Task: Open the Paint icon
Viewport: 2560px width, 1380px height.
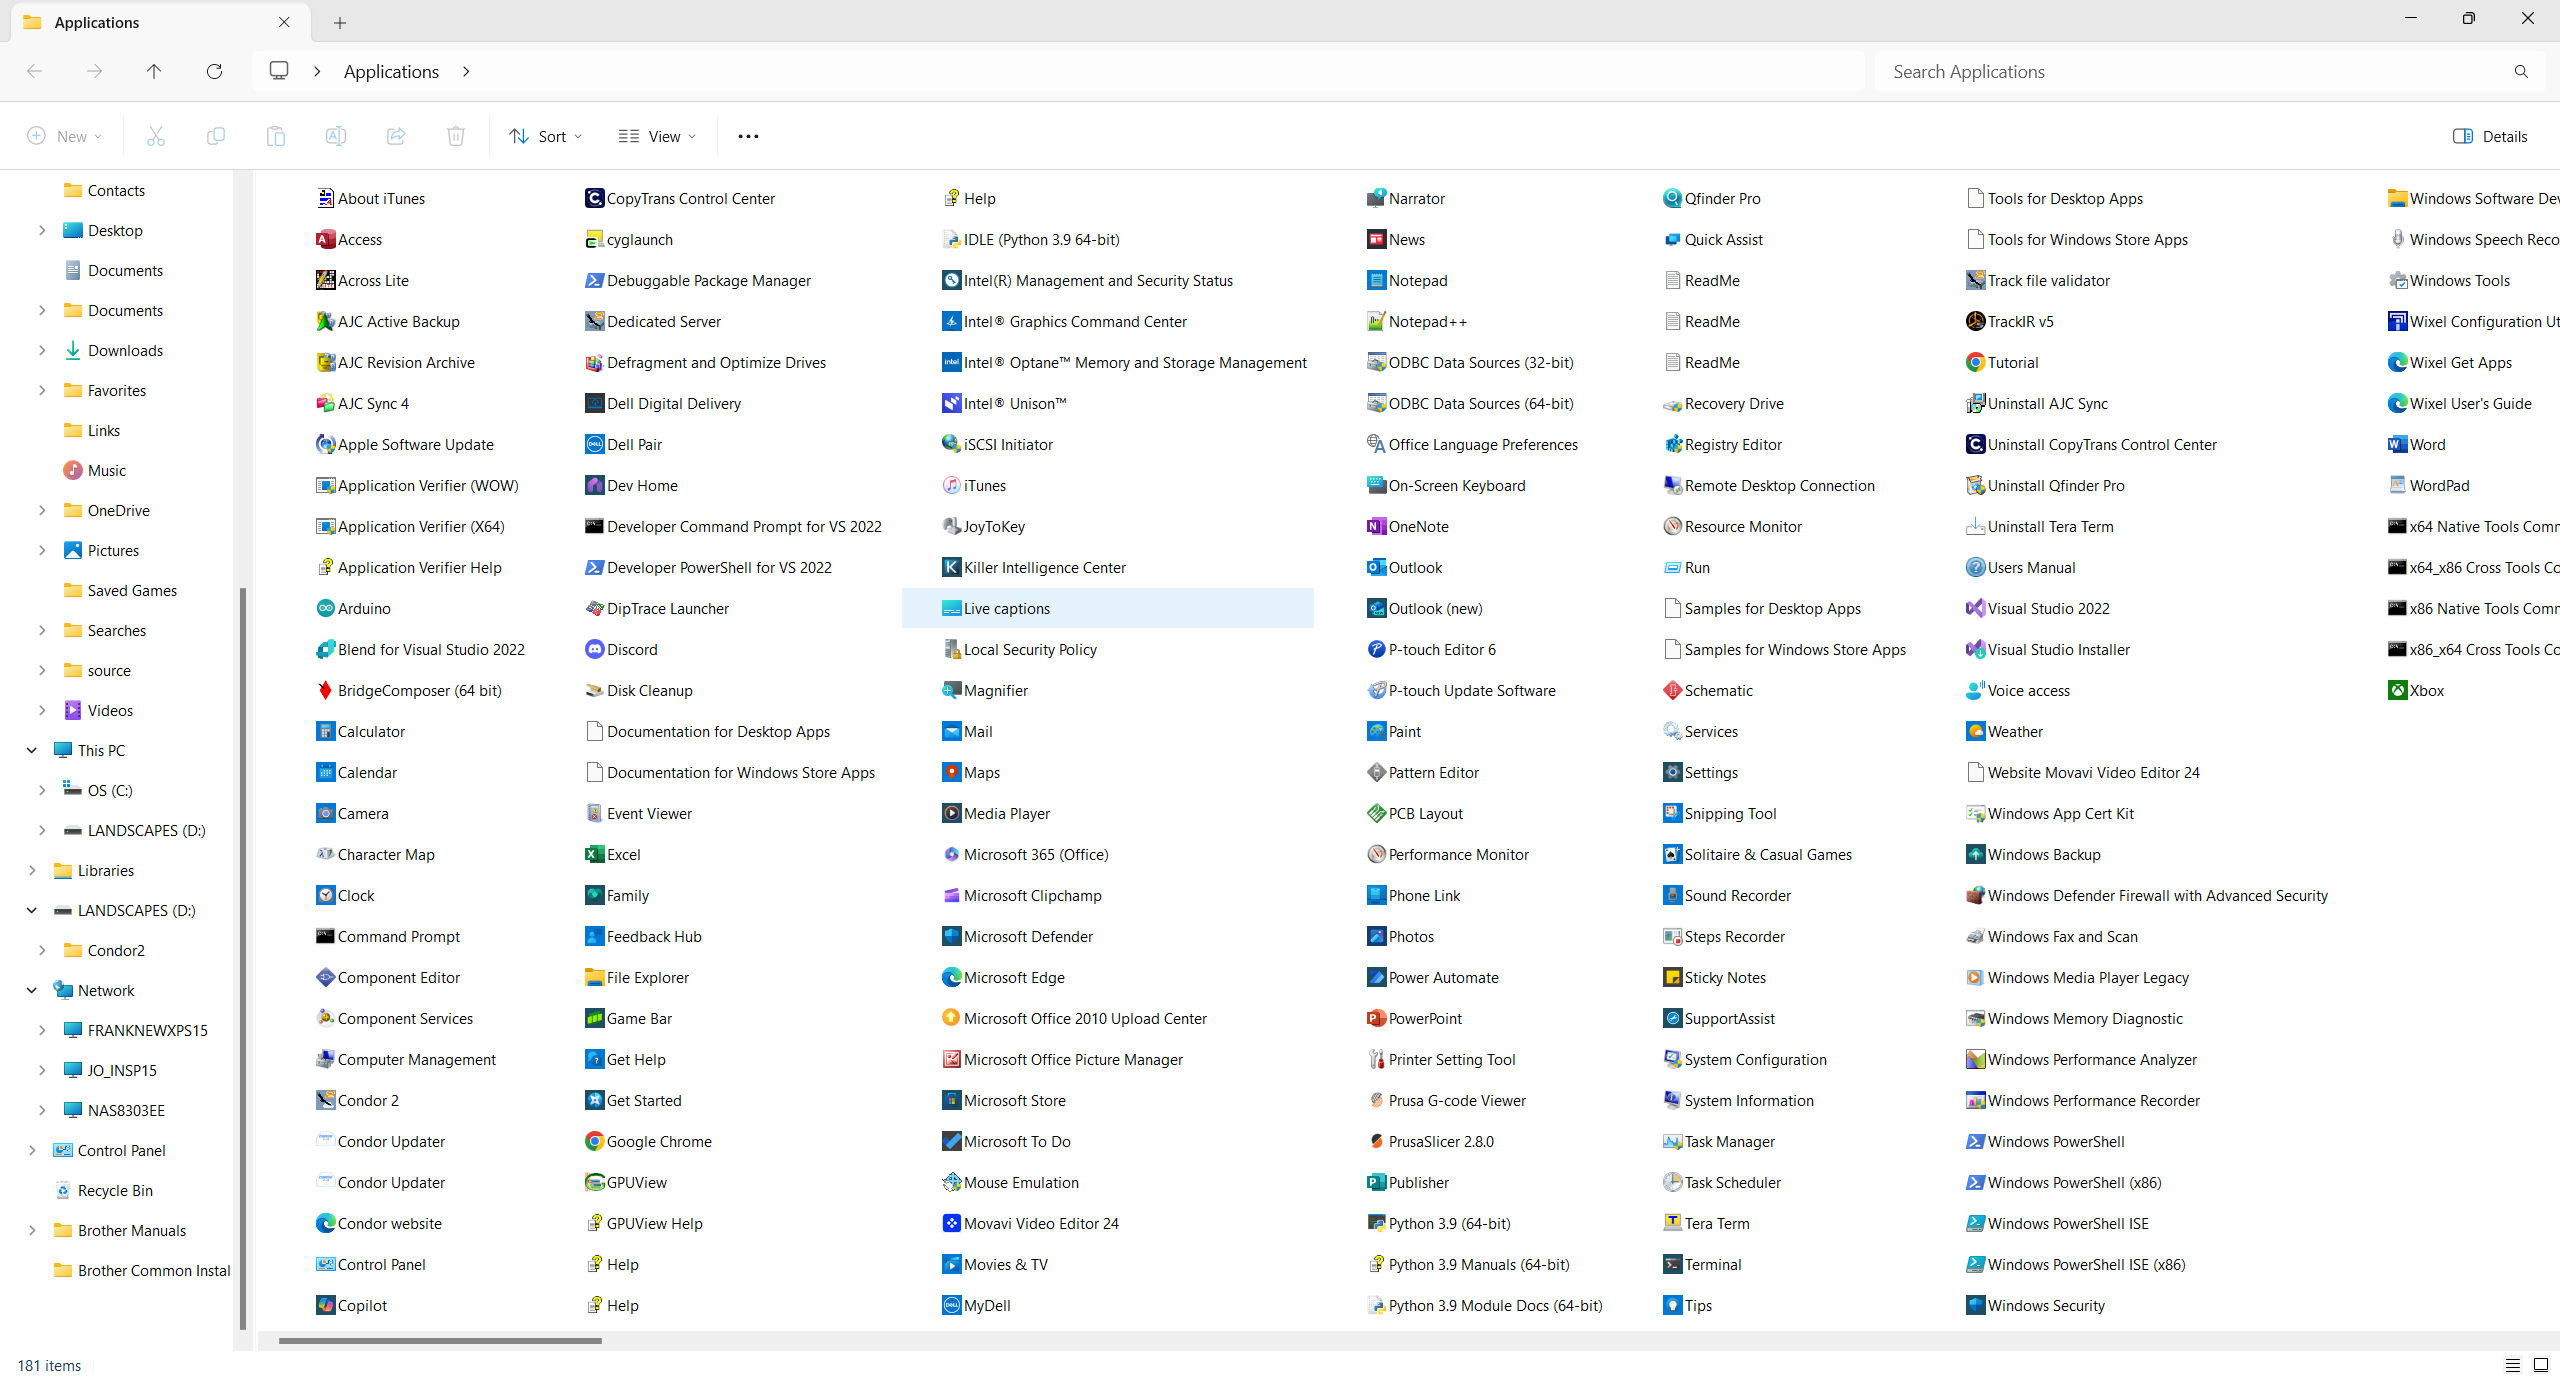Action: click(1376, 731)
